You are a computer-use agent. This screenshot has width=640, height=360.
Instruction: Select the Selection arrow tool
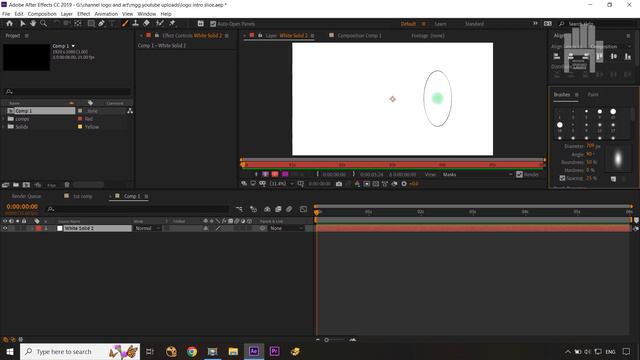[22, 24]
